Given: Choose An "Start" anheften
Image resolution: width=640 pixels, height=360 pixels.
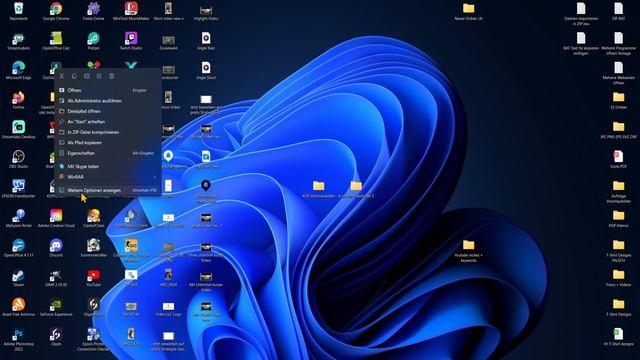Looking at the screenshot, I should click(108, 122).
